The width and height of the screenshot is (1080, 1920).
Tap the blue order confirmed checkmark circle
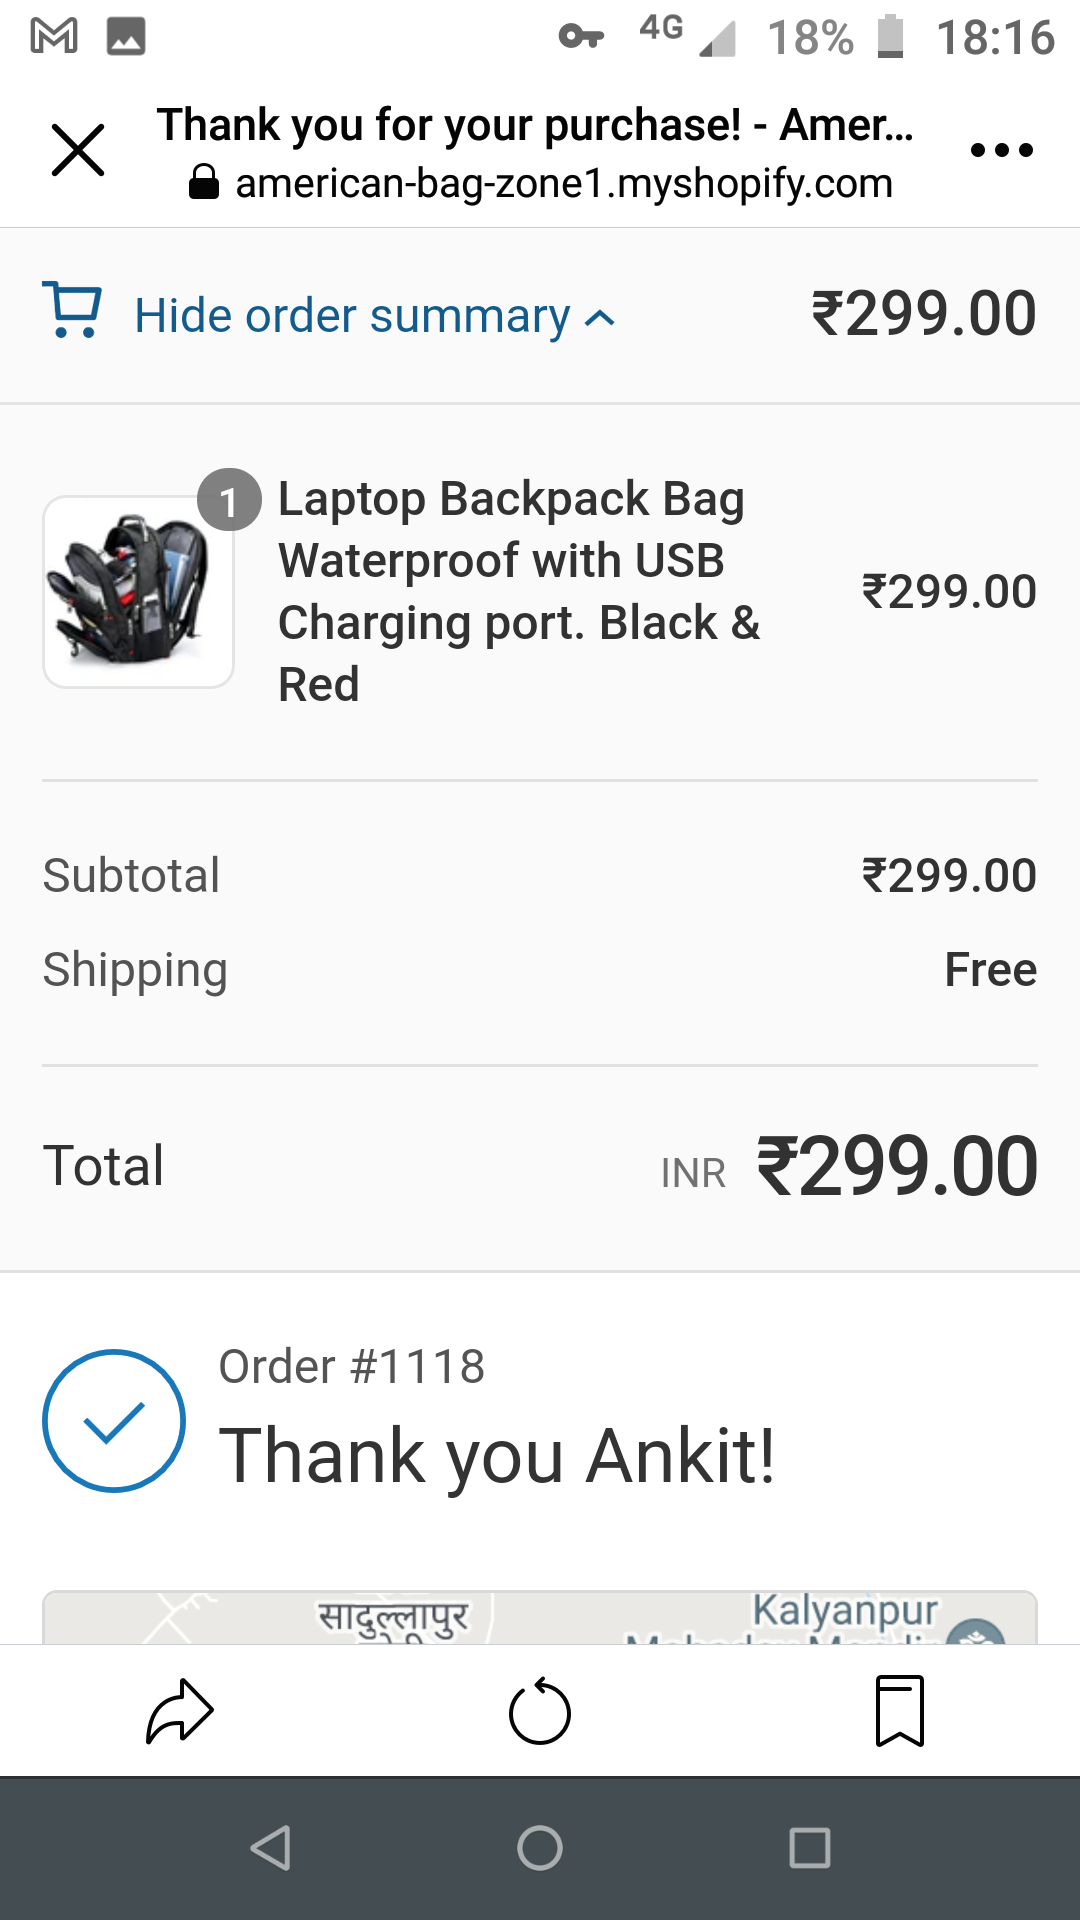114,1421
